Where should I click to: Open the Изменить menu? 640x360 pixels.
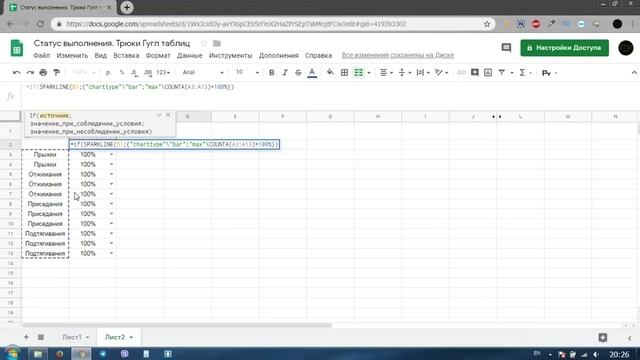[72, 56]
